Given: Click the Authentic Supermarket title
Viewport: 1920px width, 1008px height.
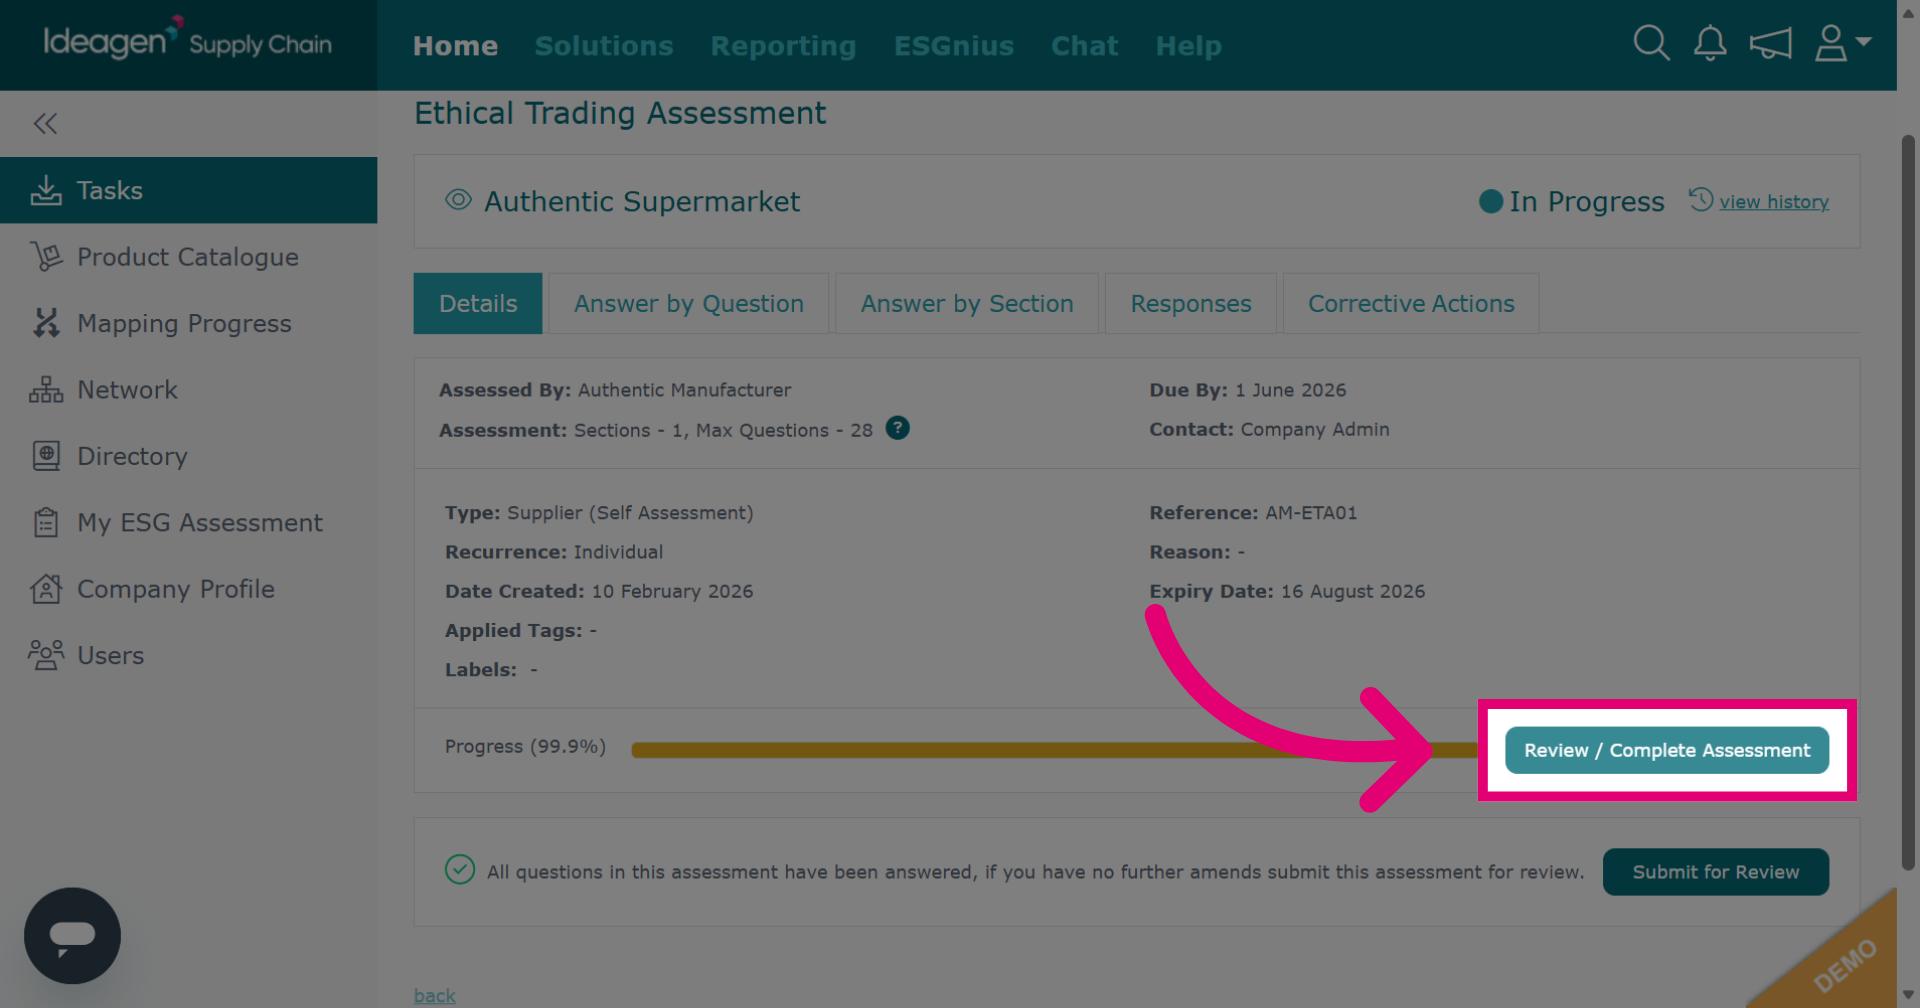Looking at the screenshot, I should [642, 201].
